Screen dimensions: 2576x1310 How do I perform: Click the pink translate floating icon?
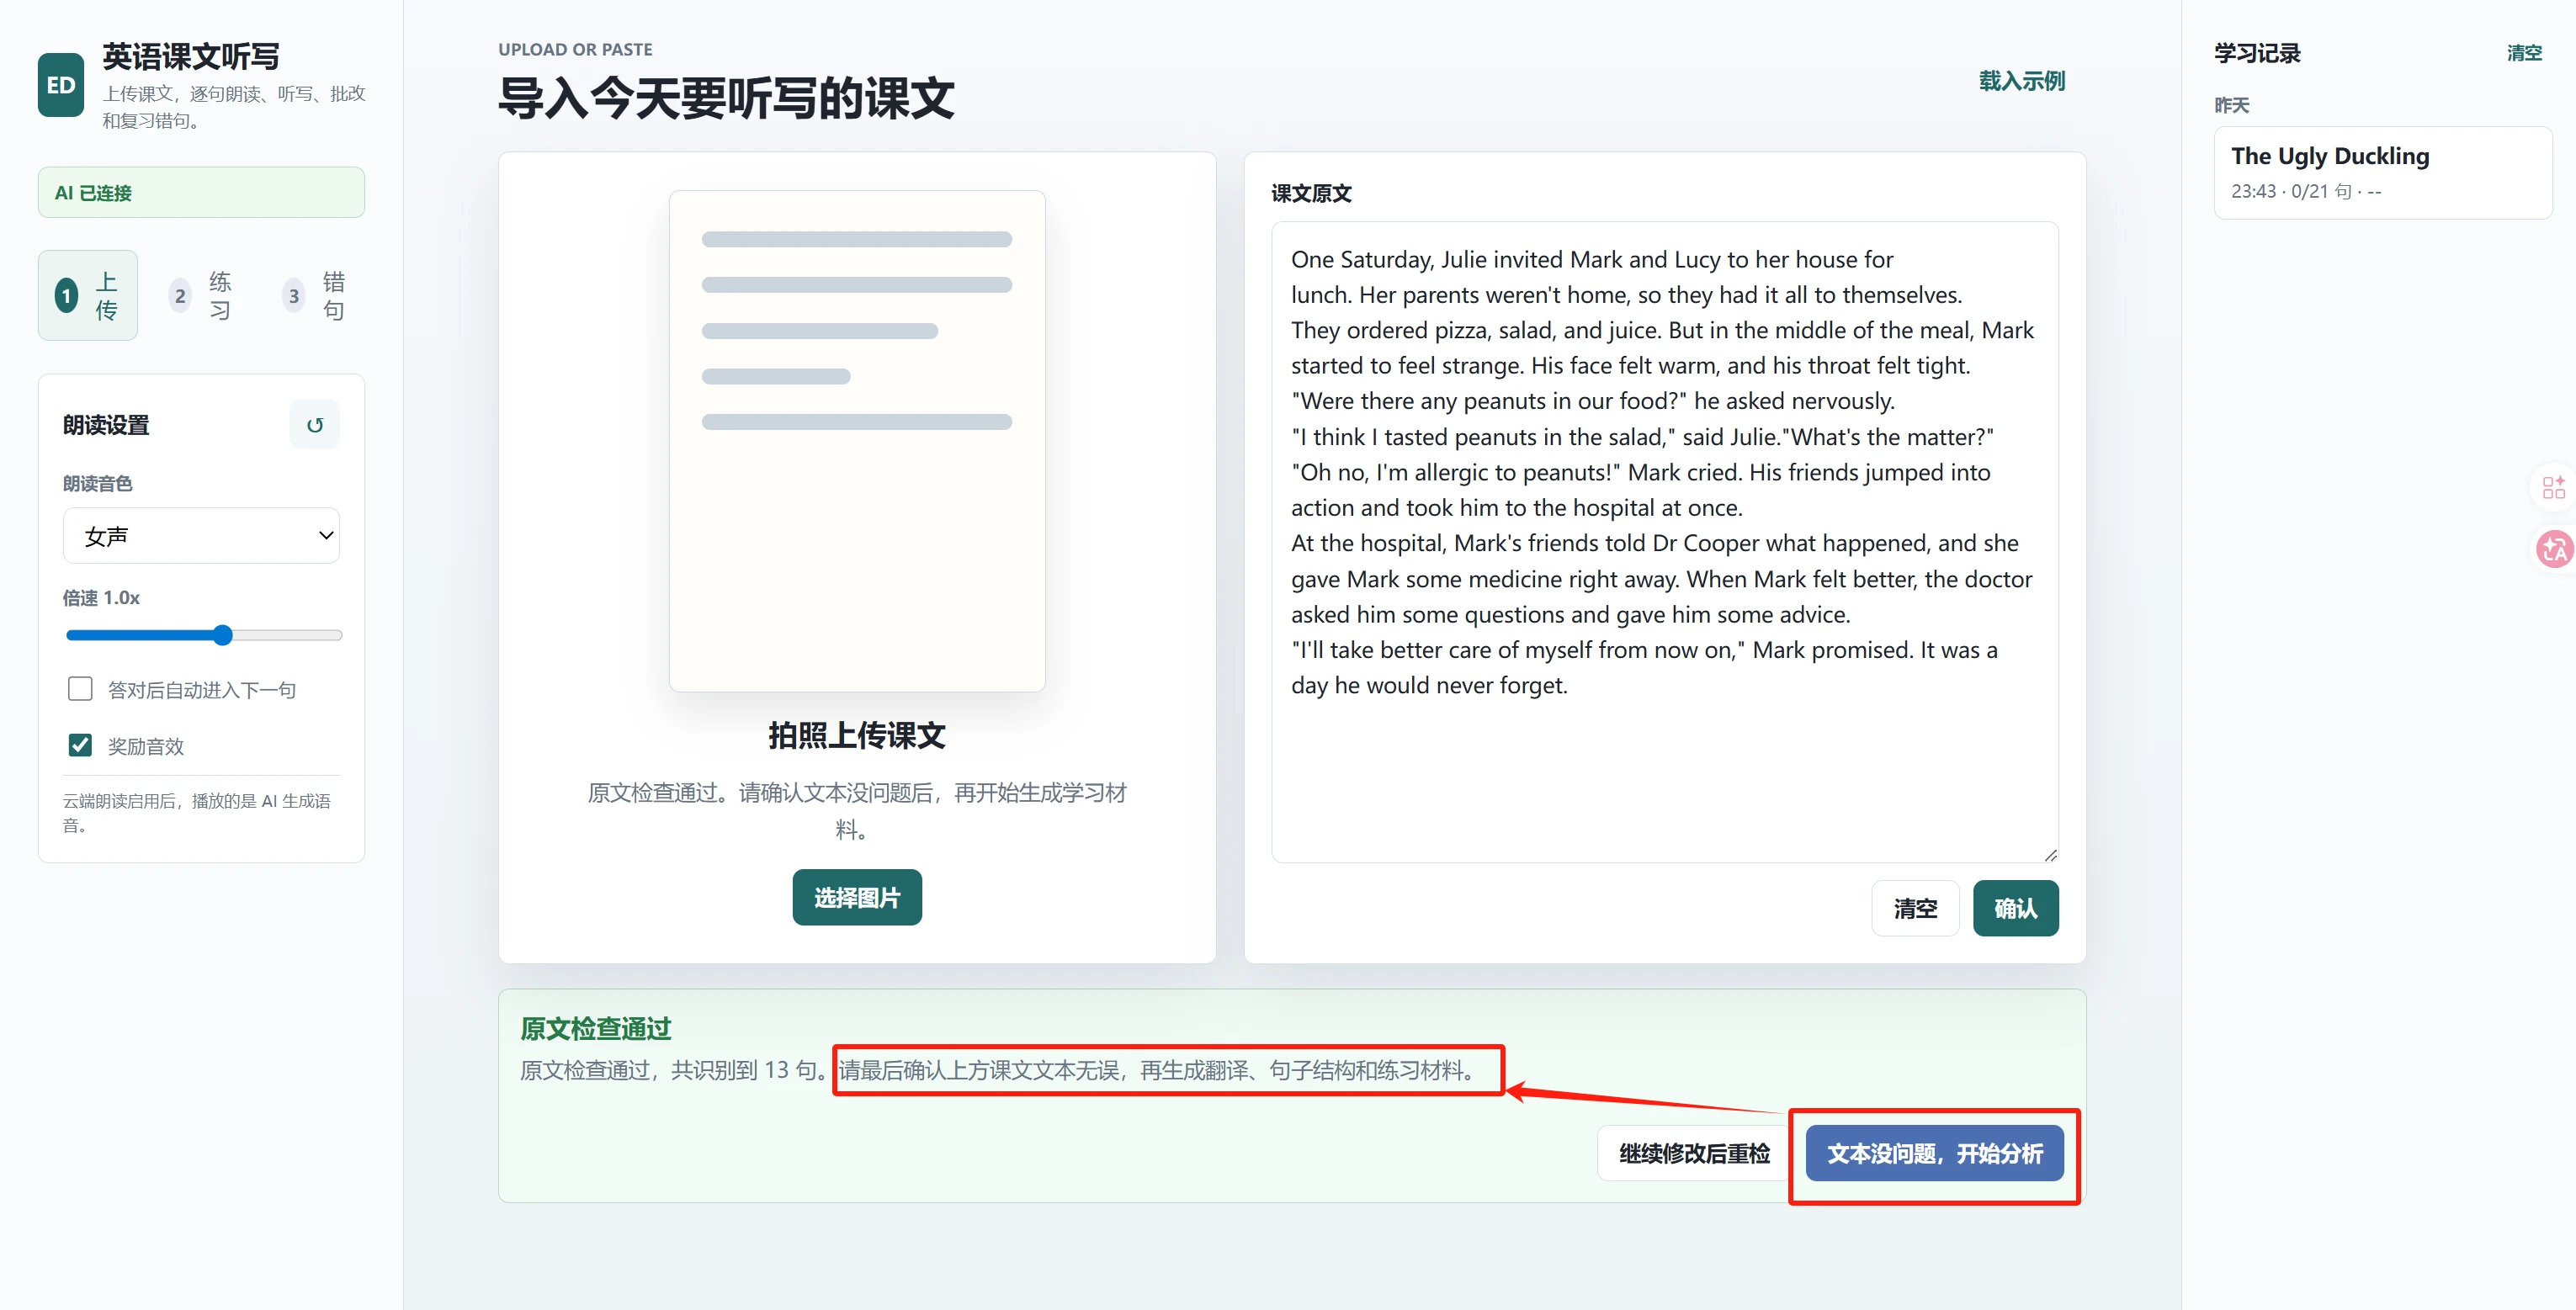(x=2555, y=548)
